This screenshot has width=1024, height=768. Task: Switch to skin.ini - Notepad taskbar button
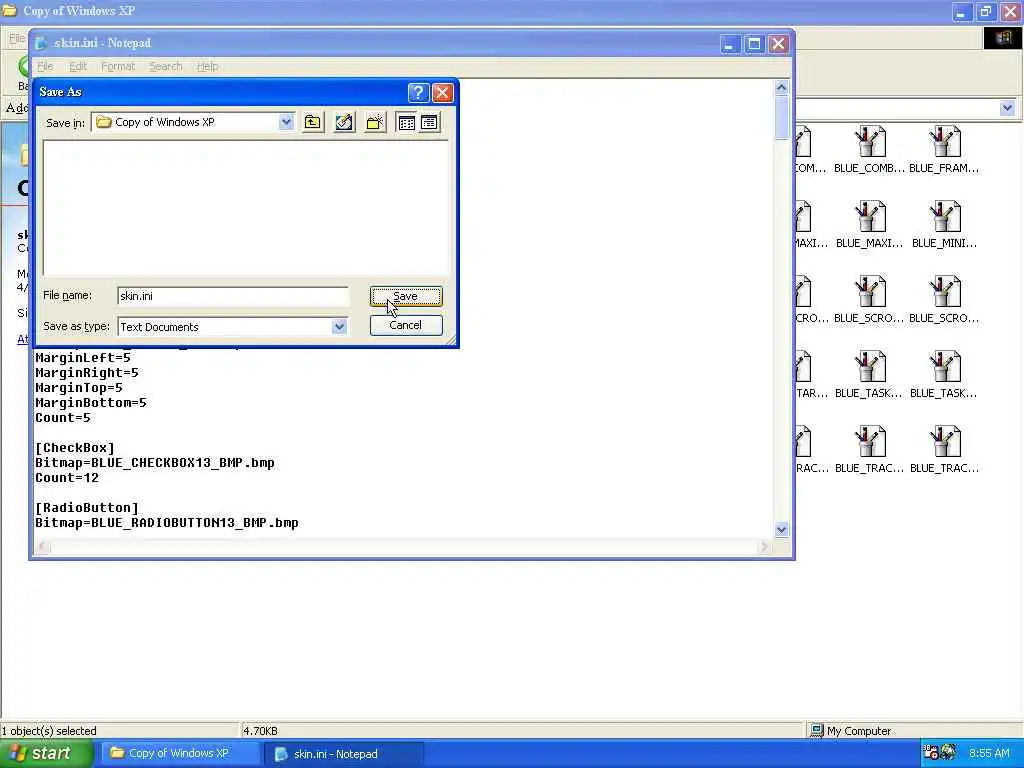(344, 754)
